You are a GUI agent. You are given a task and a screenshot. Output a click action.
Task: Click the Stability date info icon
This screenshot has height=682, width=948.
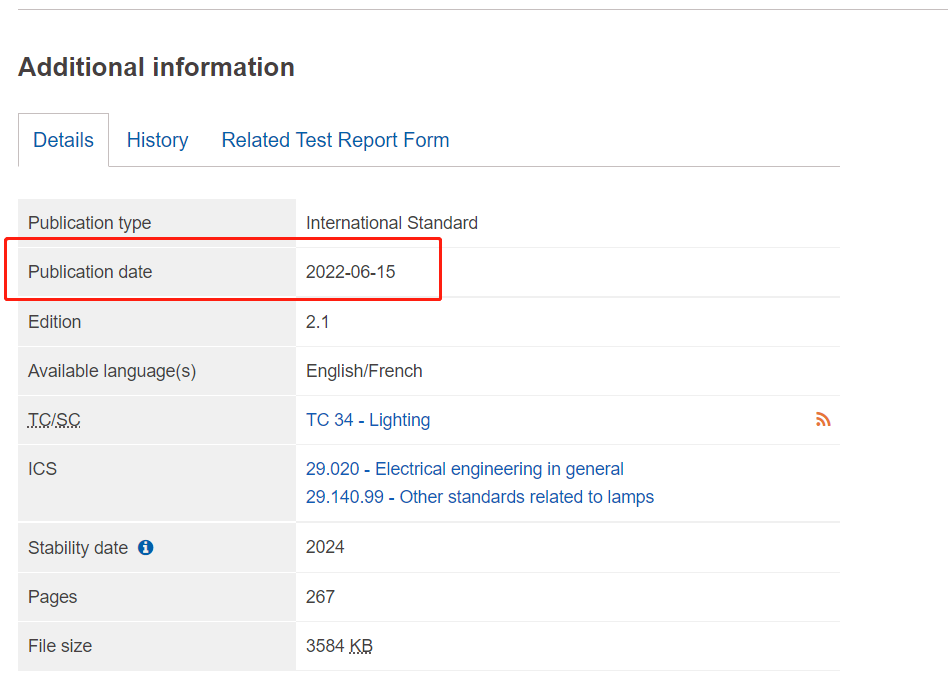146,547
